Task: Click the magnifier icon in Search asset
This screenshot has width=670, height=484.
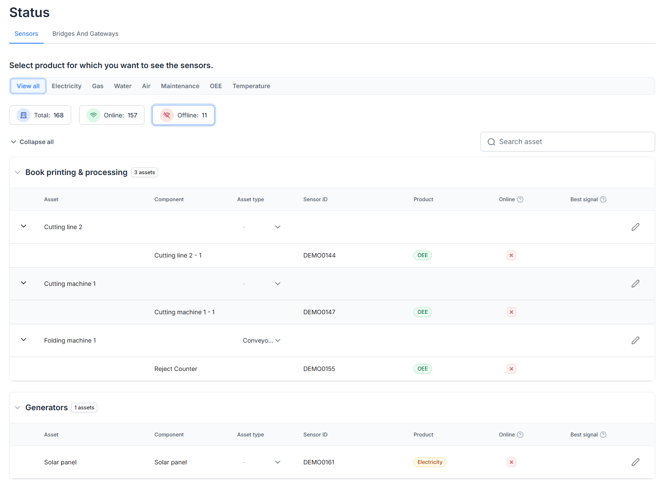Action: click(491, 142)
